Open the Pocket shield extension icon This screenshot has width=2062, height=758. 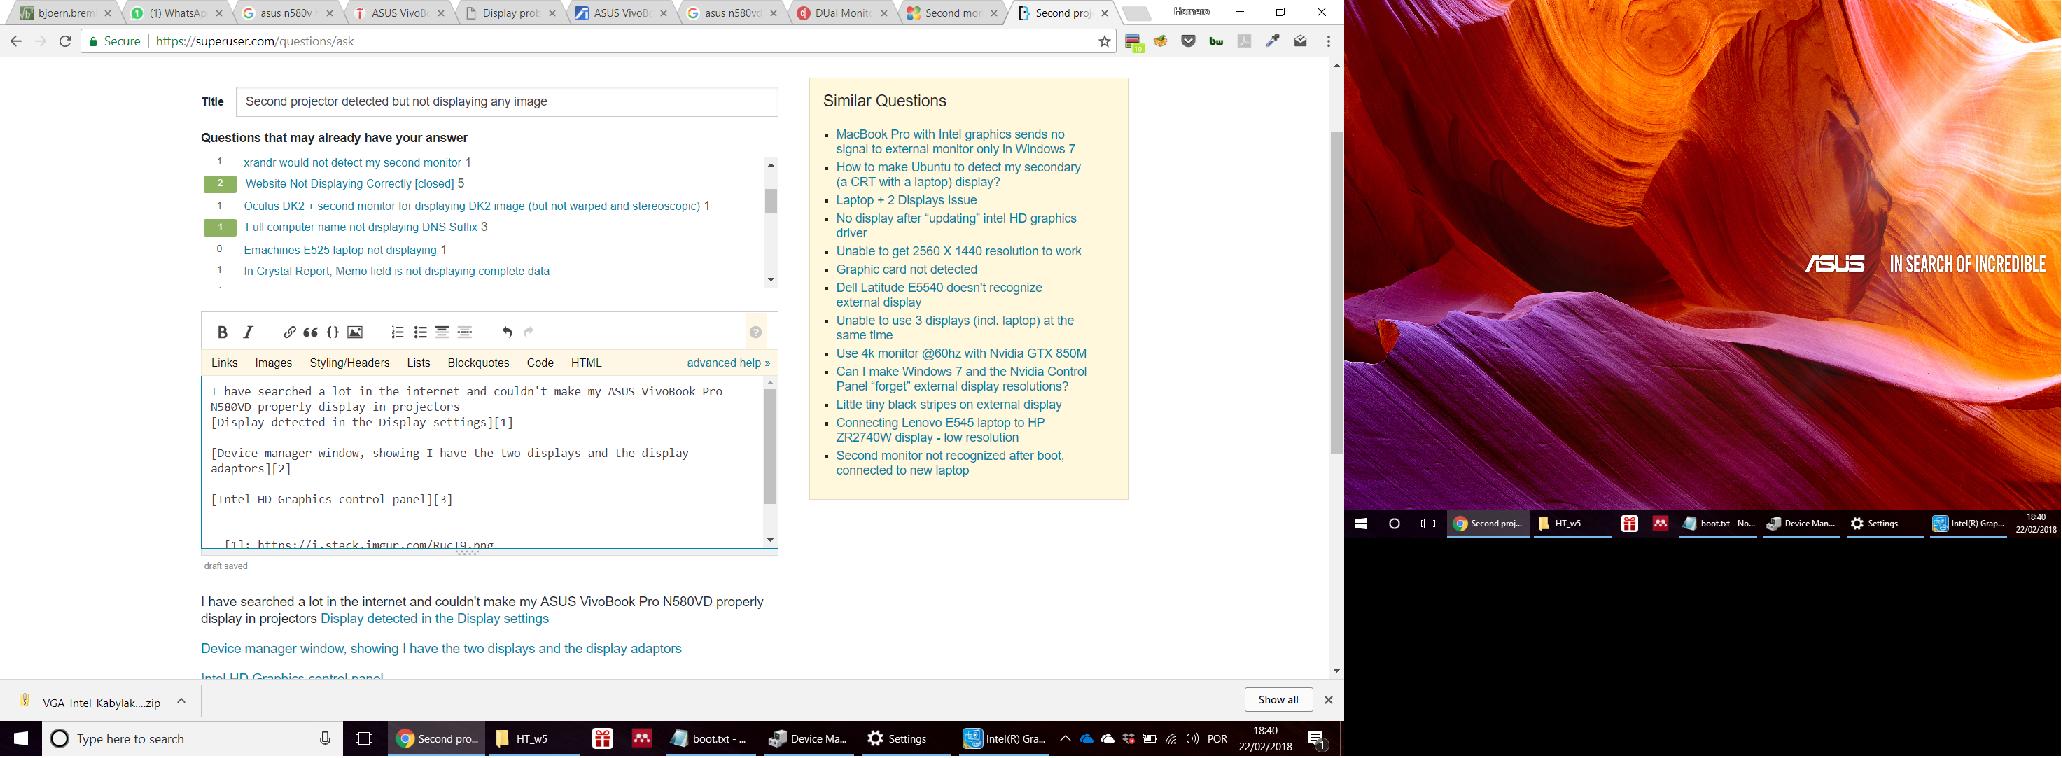pyautogui.click(x=1188, y=41)
